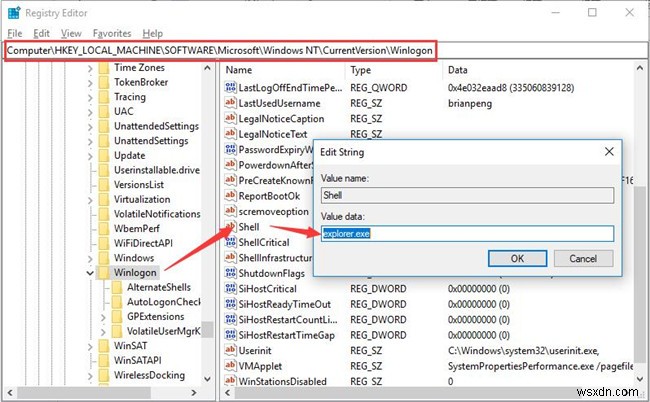Click the Winlogon folder icon in tree
Viewport: 650px width, 402px height.
[104, 273]
